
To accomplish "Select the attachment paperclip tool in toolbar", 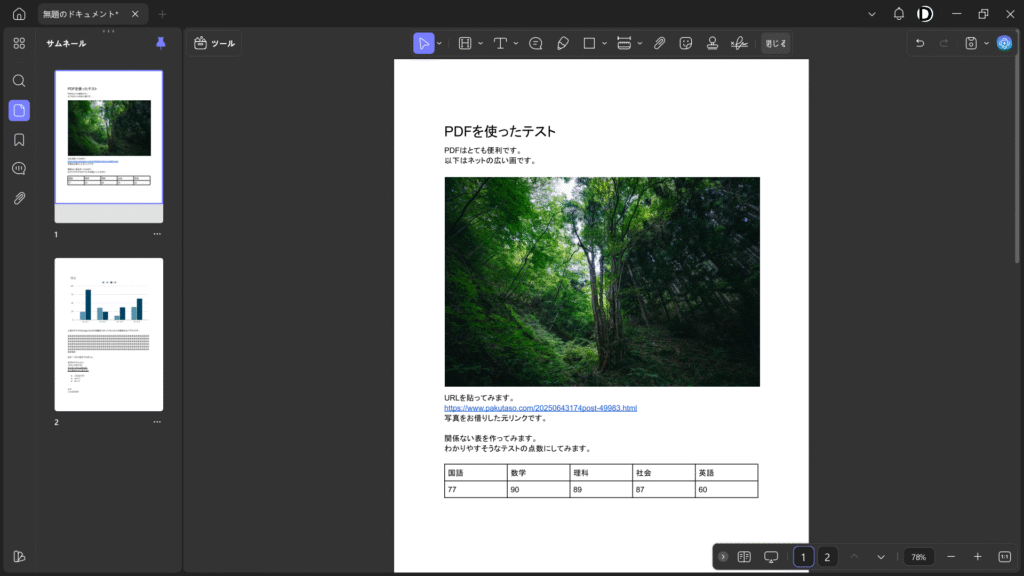I will click(x=660, y=43).
